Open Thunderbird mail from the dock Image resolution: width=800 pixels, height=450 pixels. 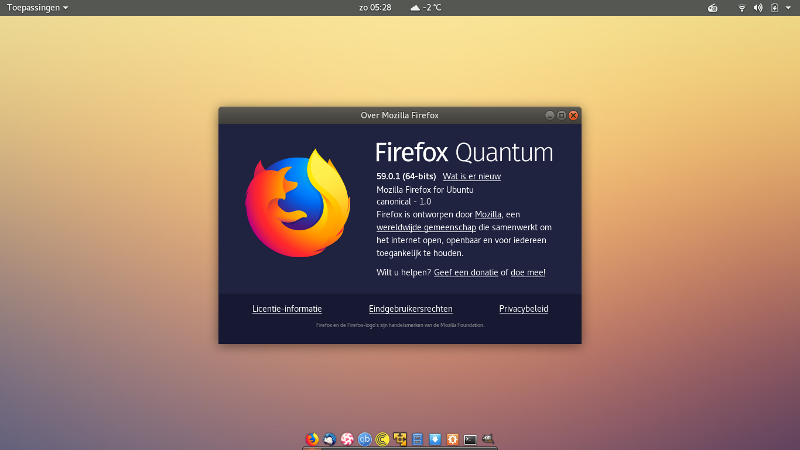330,439
